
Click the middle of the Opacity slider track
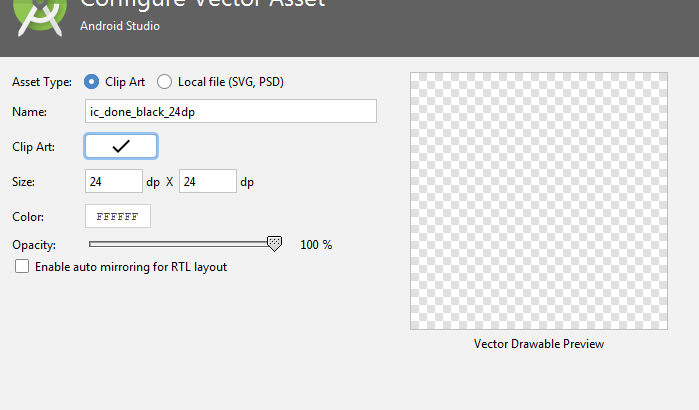(180, 243)
